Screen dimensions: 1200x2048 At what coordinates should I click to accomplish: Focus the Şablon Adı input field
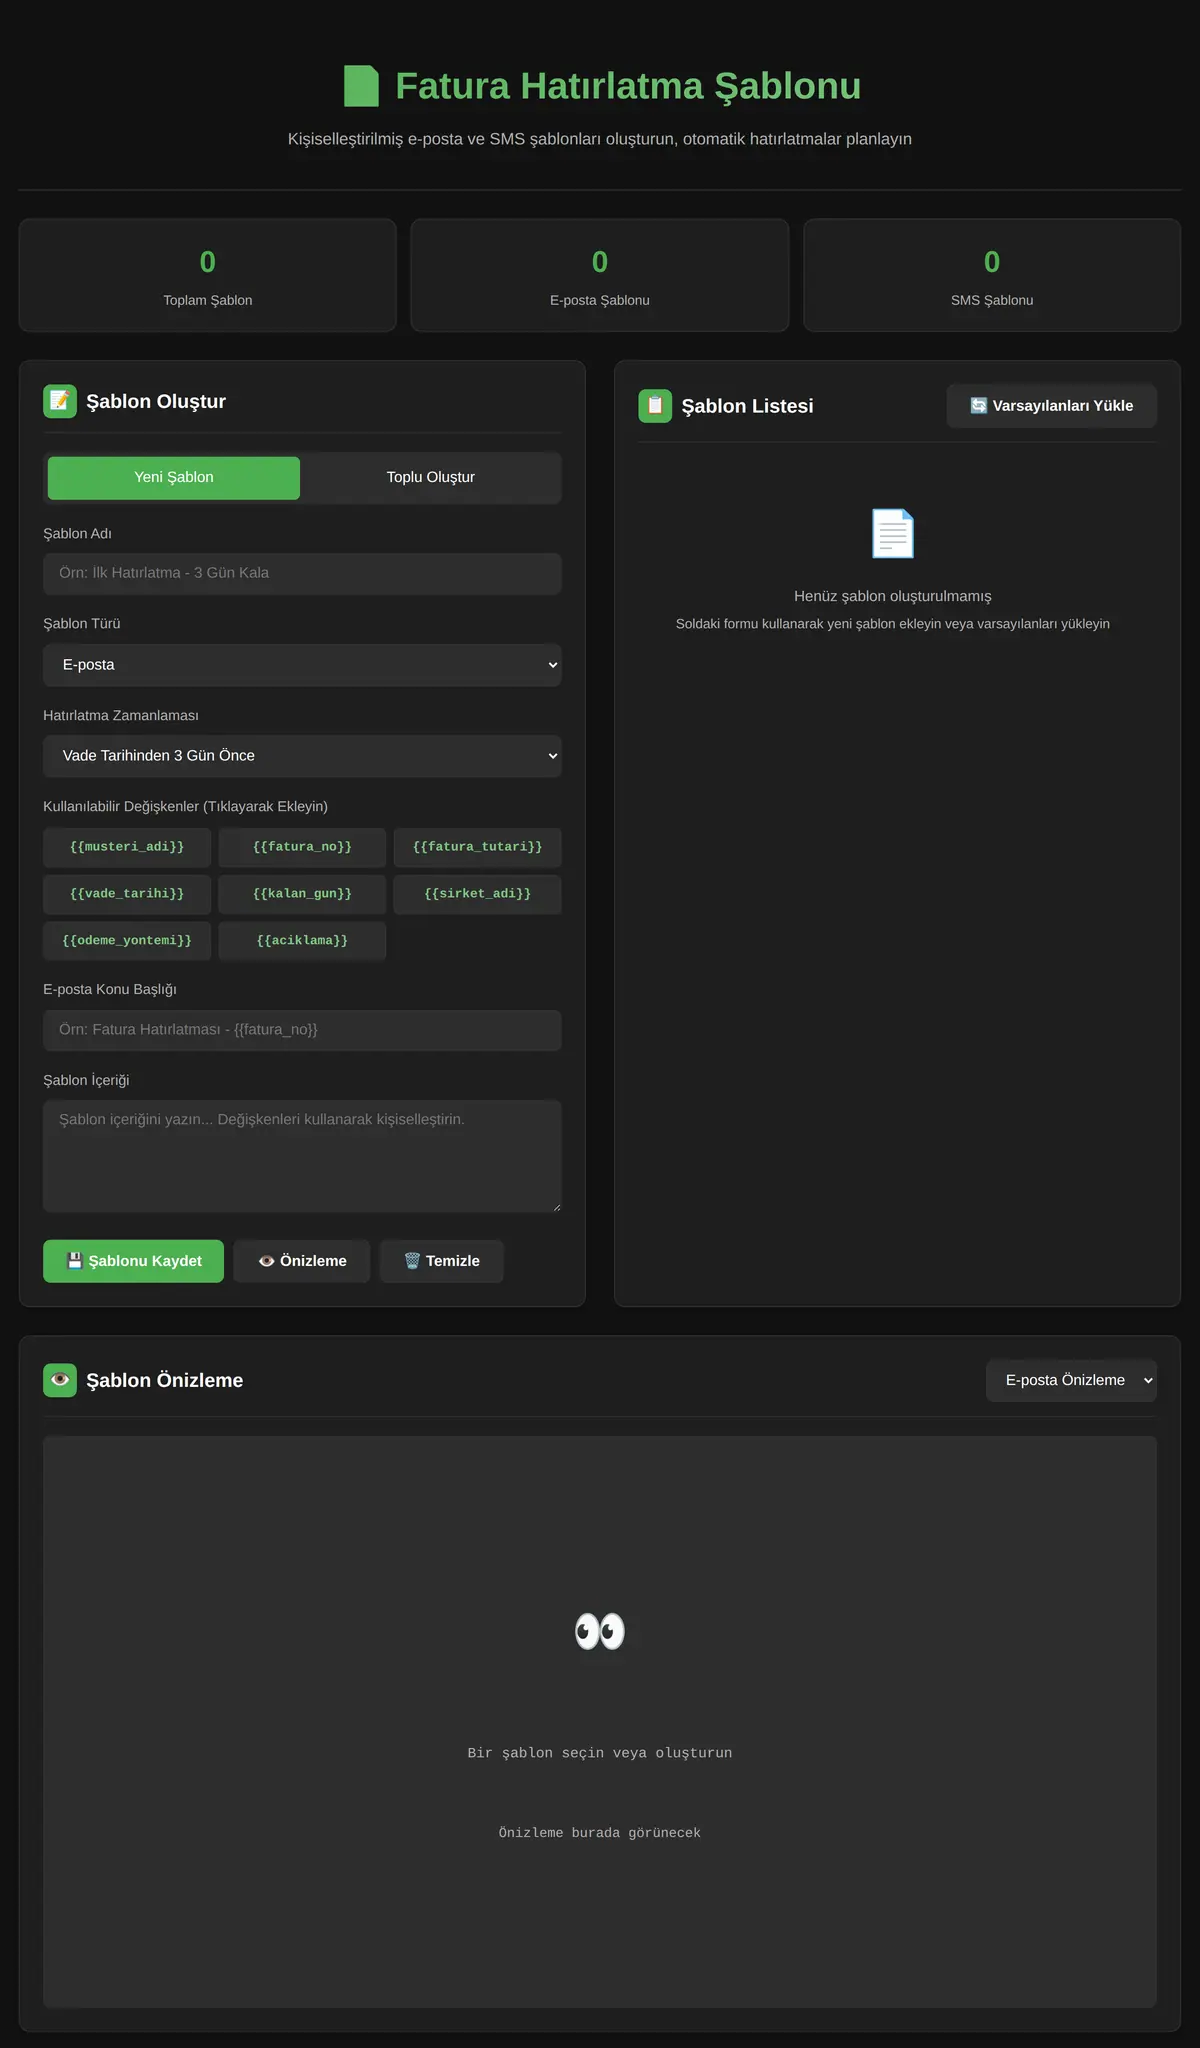pyautogui.click(x=302, y=574)
